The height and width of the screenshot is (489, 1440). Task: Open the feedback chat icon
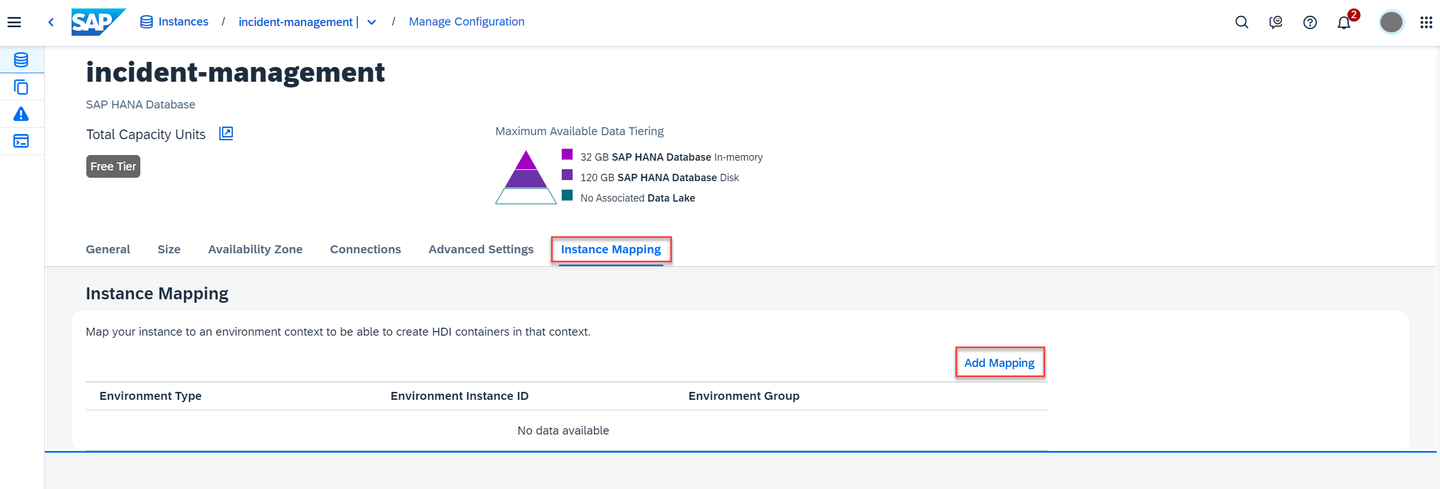tap(1276, 22)
